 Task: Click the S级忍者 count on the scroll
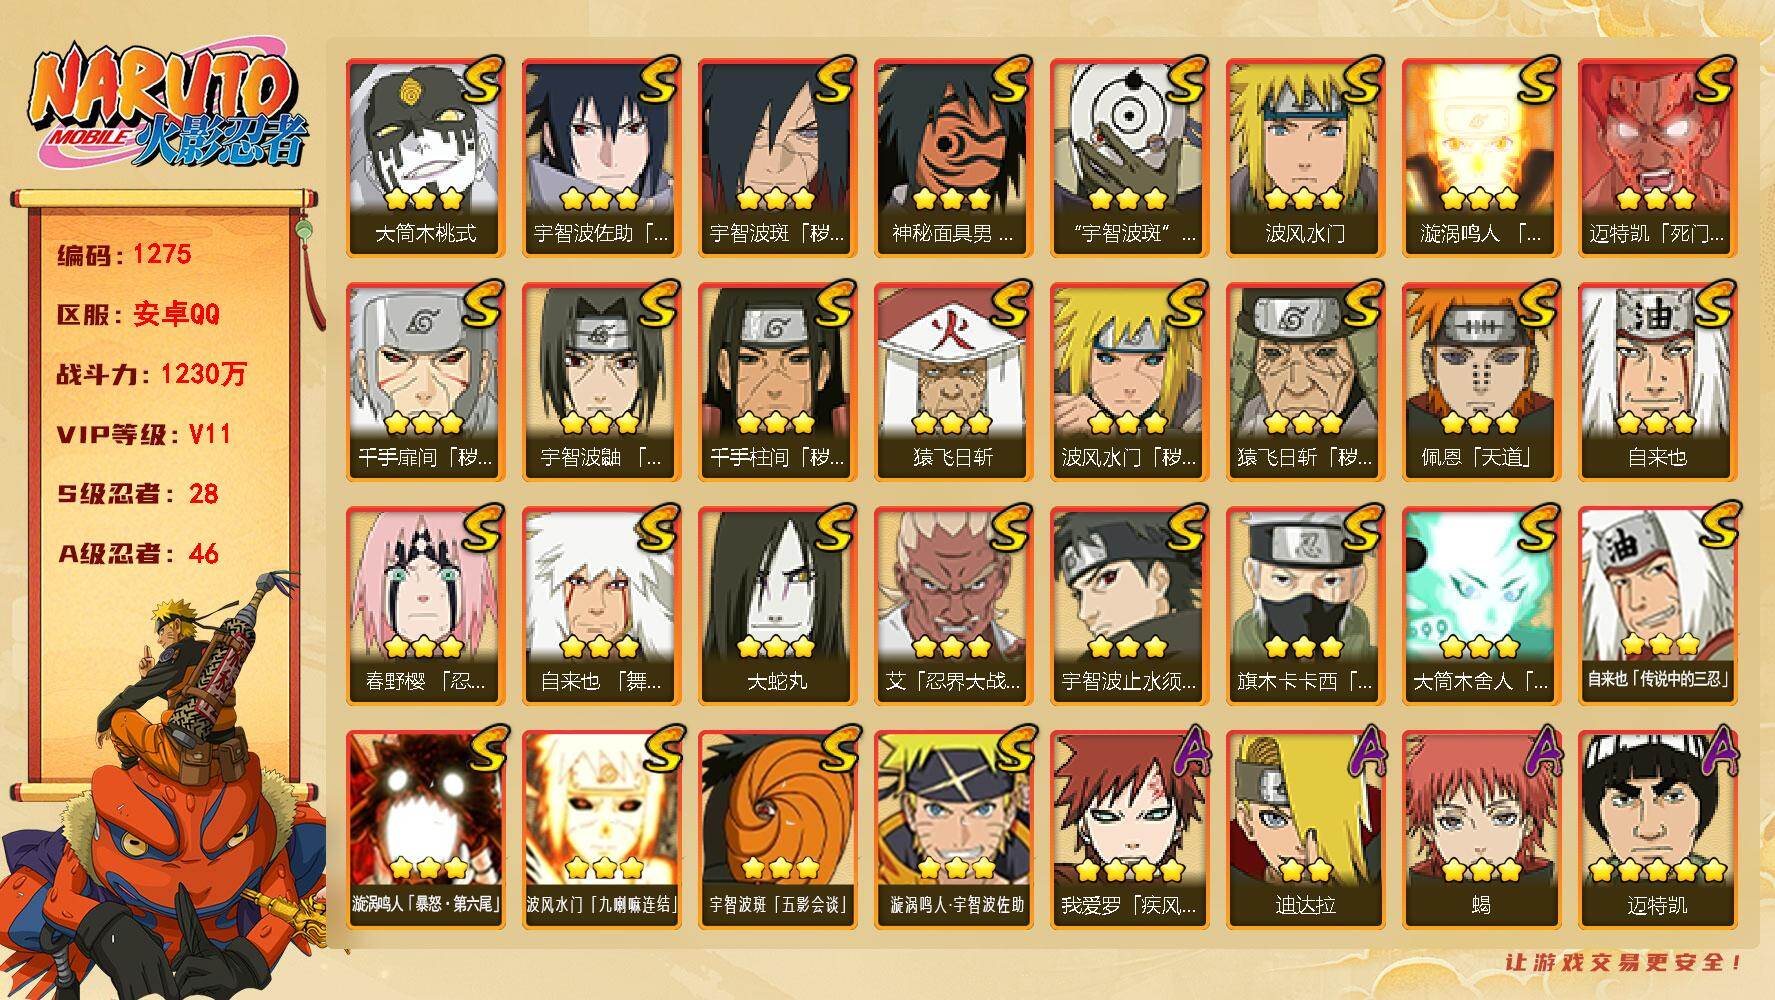(138, 494)
